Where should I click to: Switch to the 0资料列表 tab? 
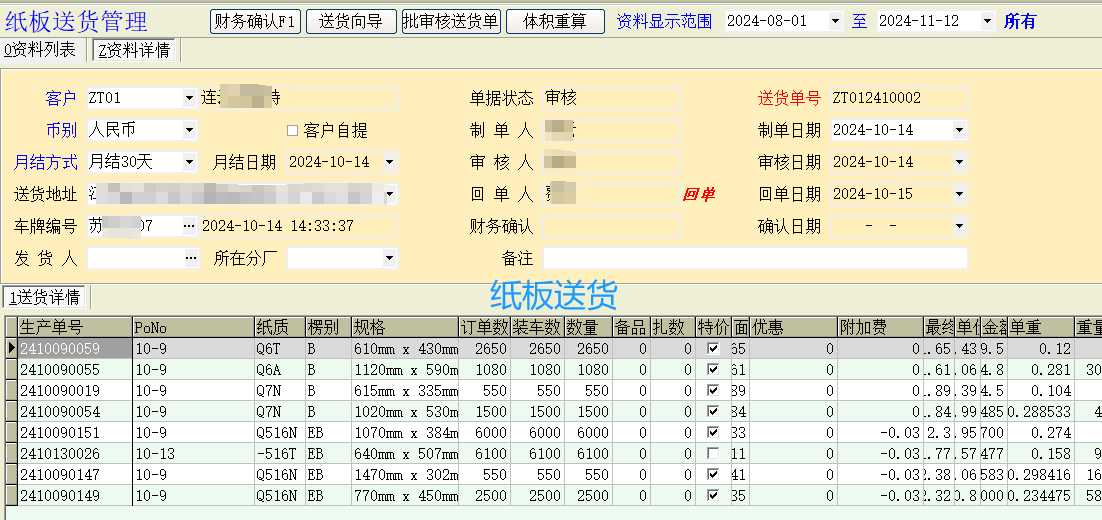(41, 50)
